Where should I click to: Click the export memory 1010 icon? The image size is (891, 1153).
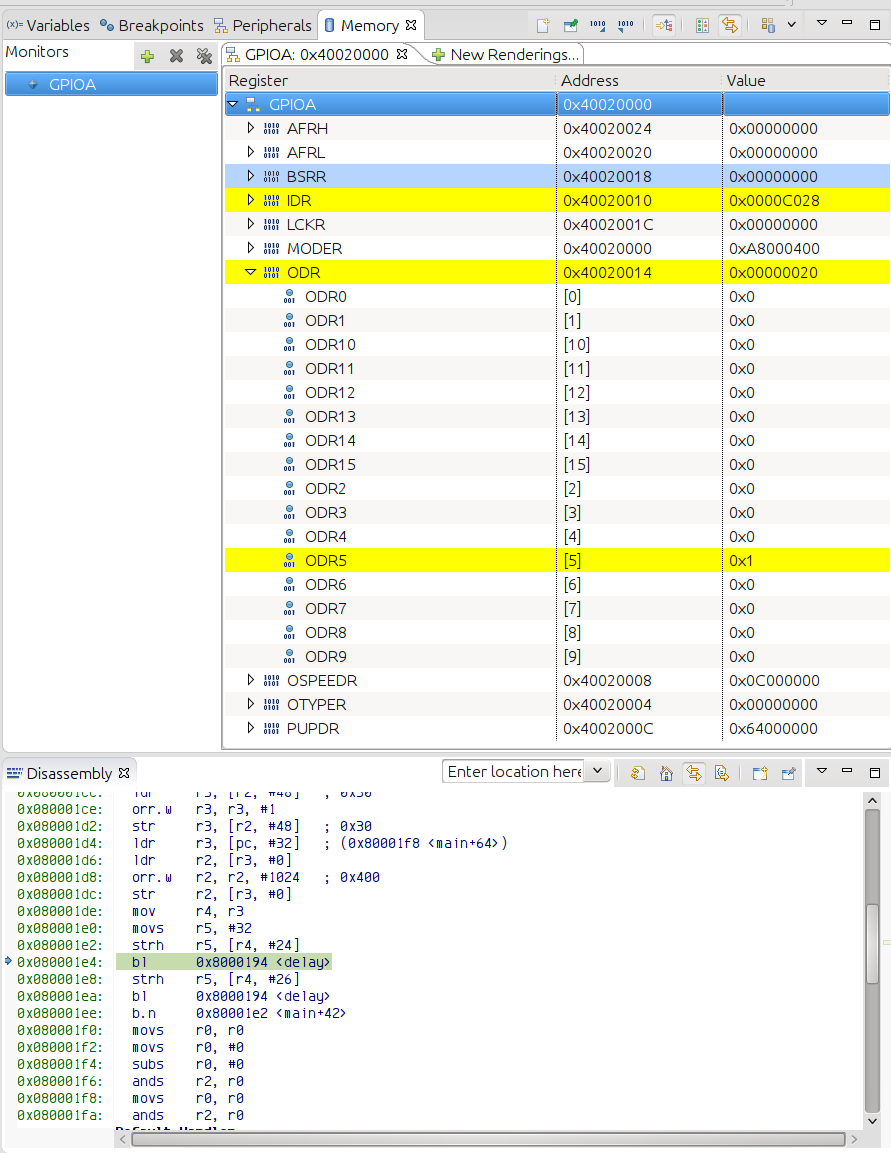point(626,26)
